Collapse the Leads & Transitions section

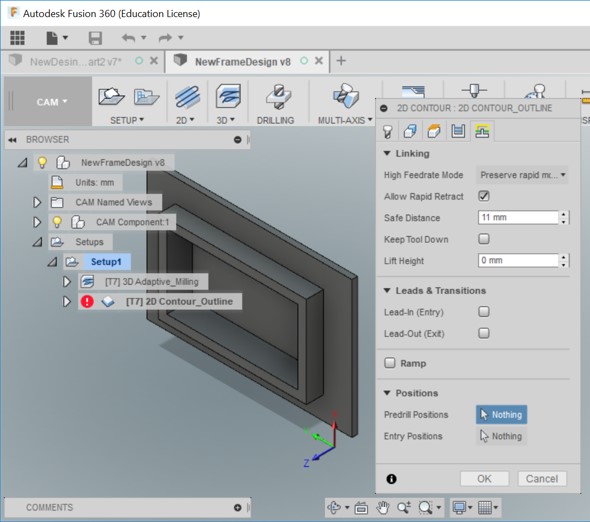387,291
